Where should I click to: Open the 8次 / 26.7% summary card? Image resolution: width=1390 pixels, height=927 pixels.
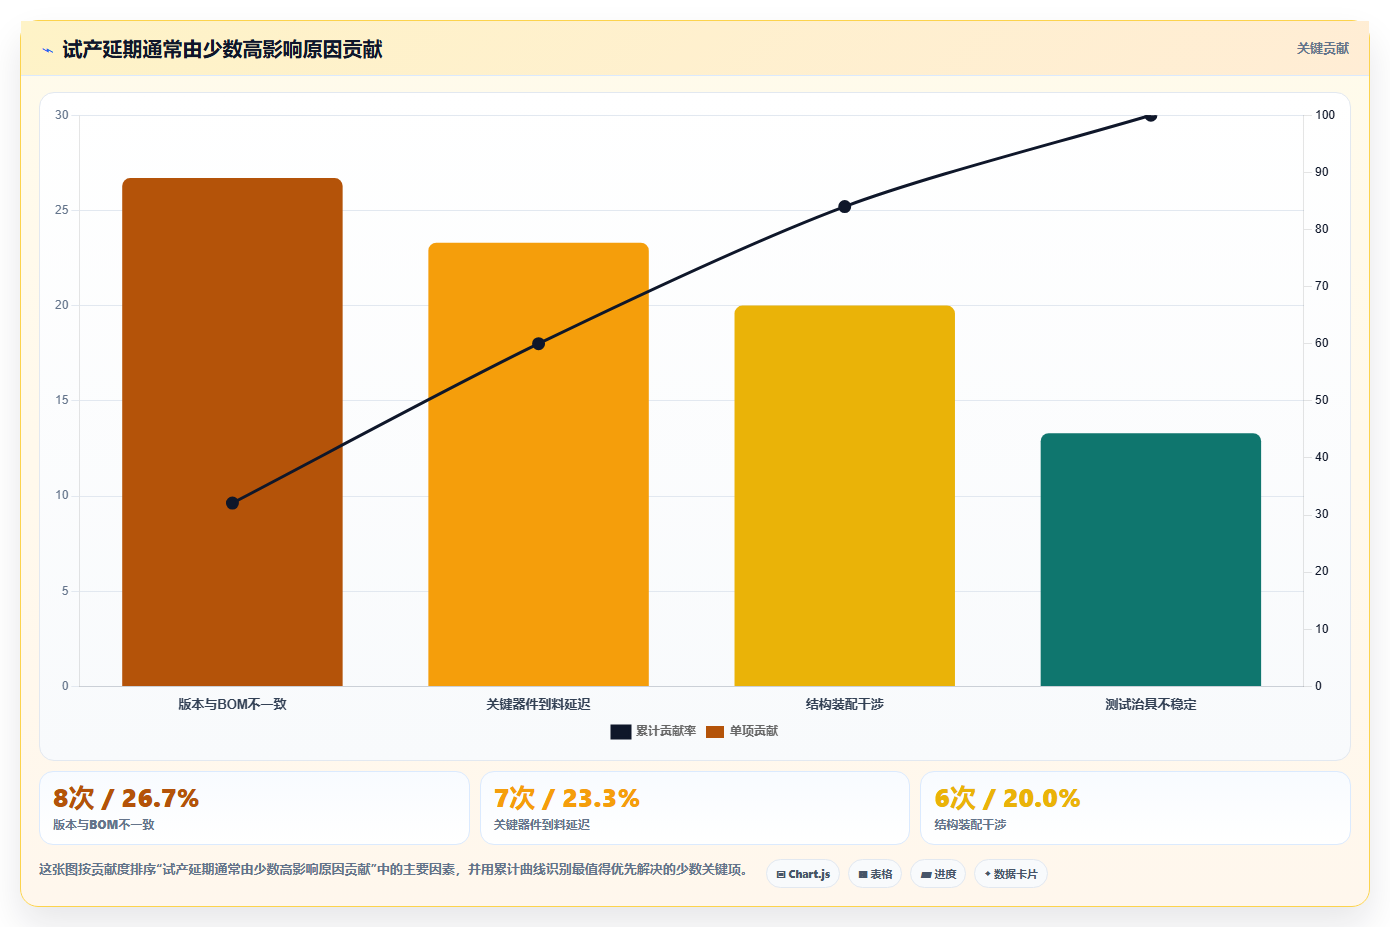pos(254,808)
